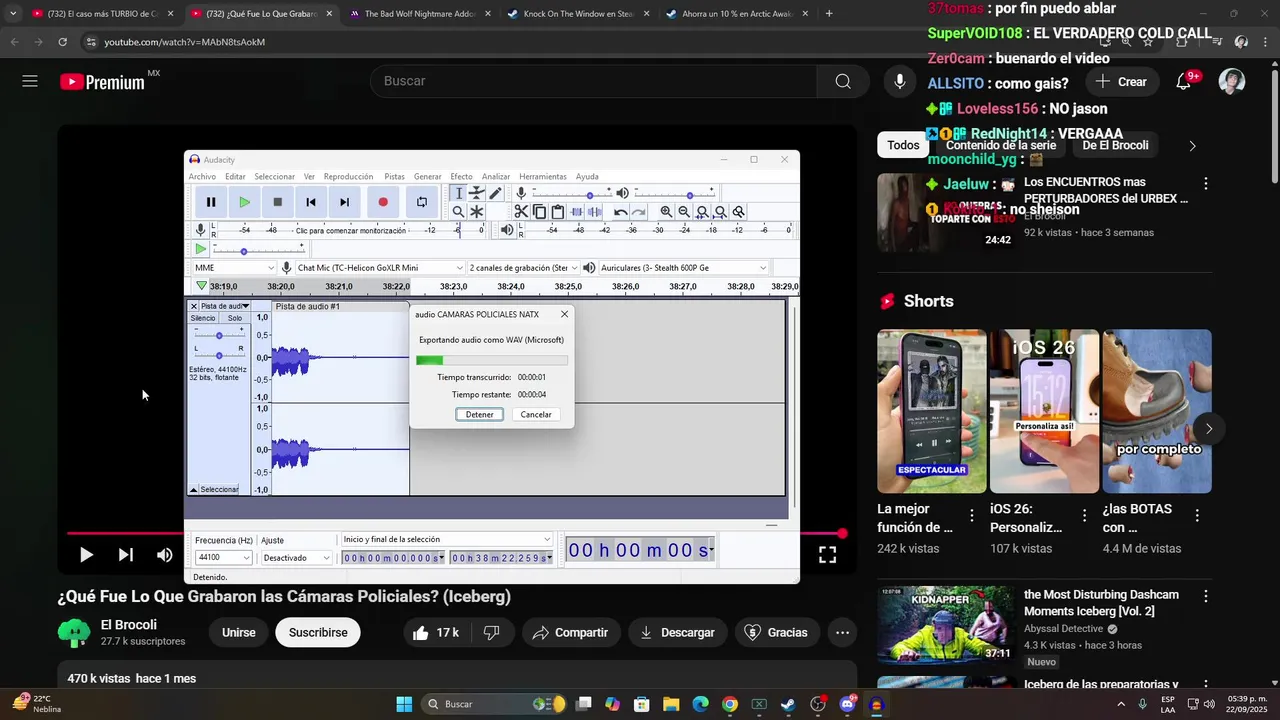This screenshot has height=720, width=1280.
Task: Open Audacity's Herramientas menu
Action: 542,177
